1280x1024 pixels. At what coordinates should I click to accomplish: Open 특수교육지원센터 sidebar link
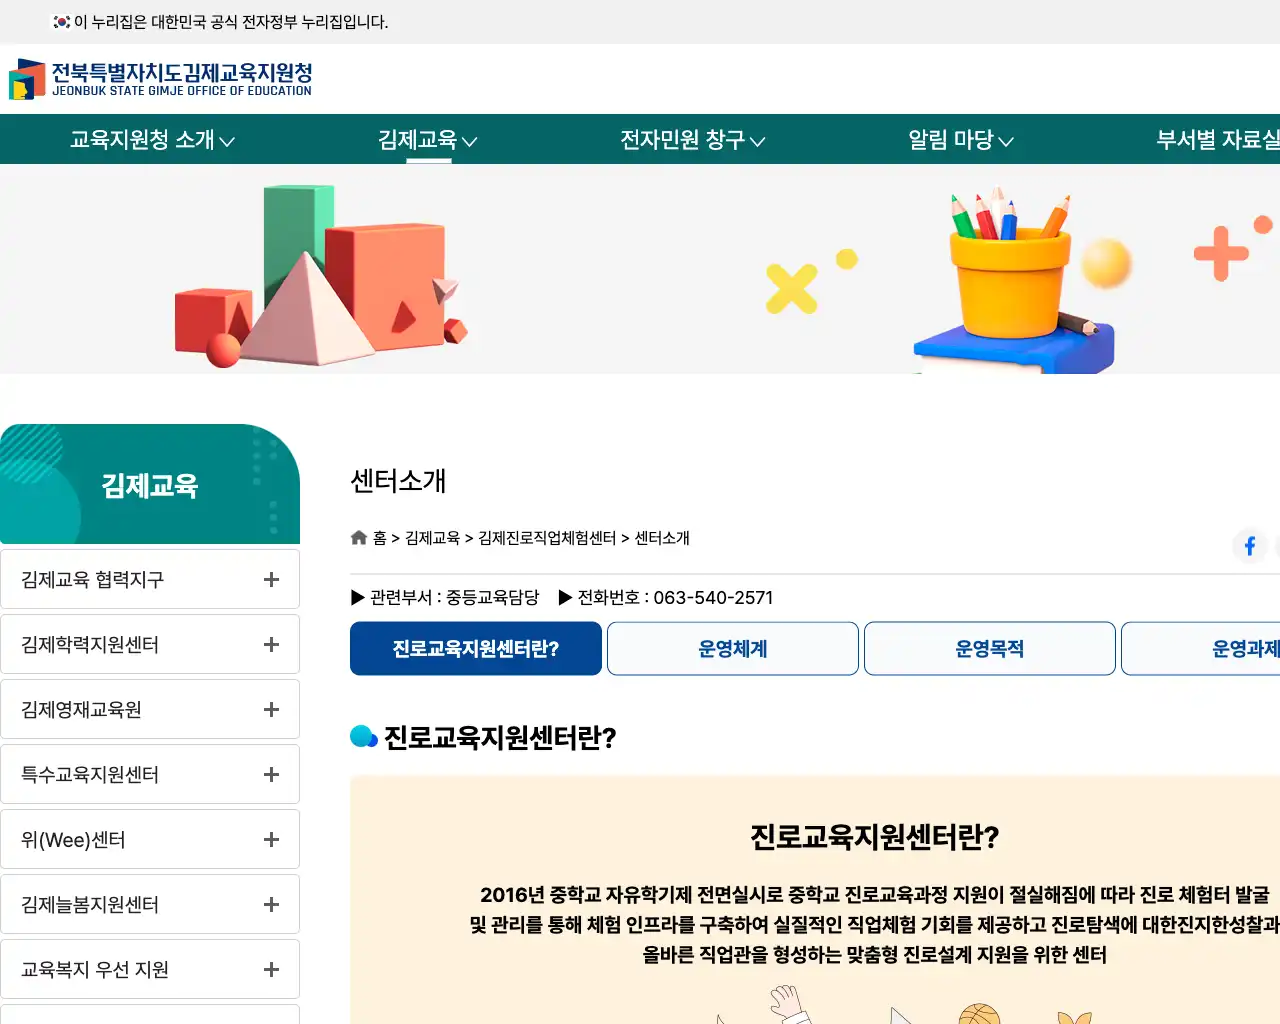tap(90, 775)
